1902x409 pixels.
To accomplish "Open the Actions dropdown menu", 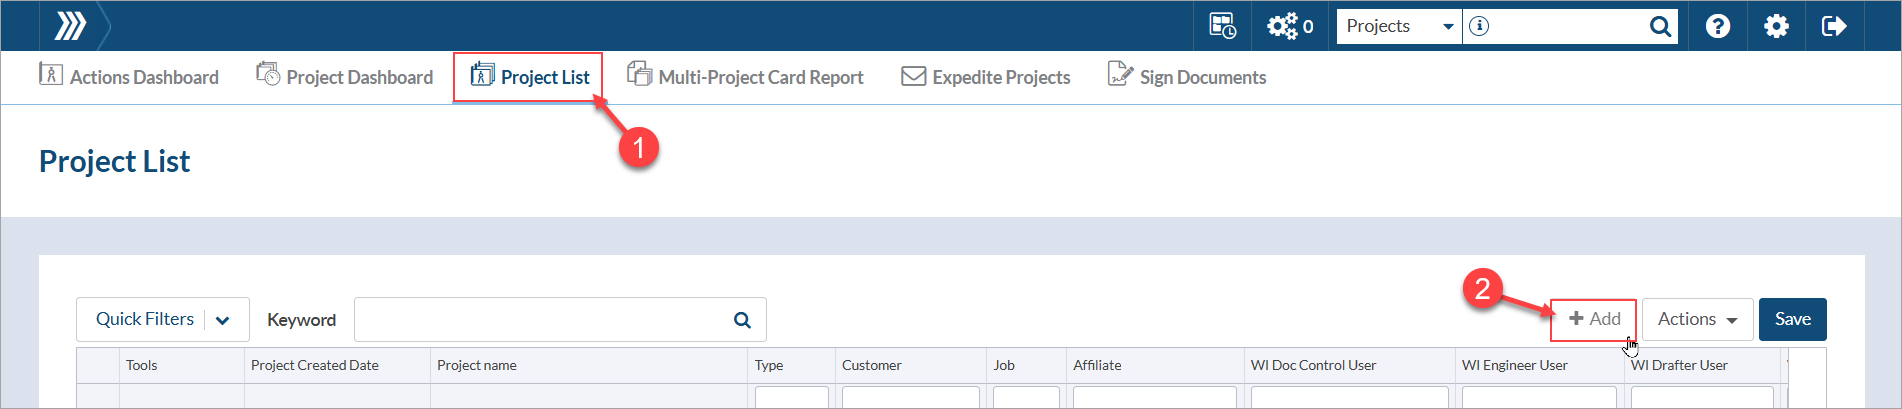I will point(1697,320).
